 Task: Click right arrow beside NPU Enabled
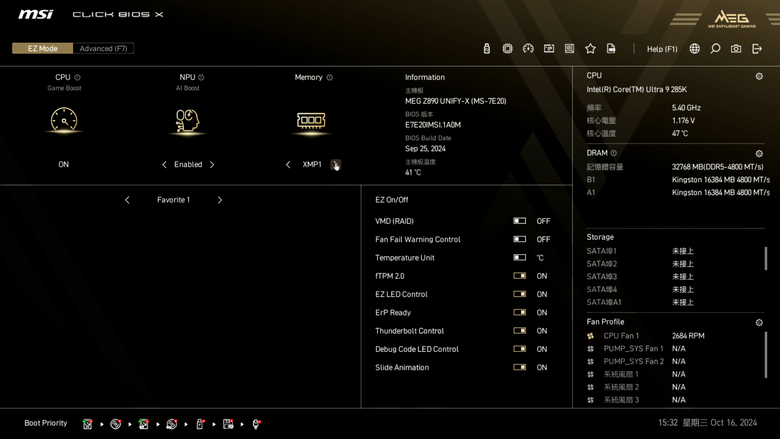[212, 165]
